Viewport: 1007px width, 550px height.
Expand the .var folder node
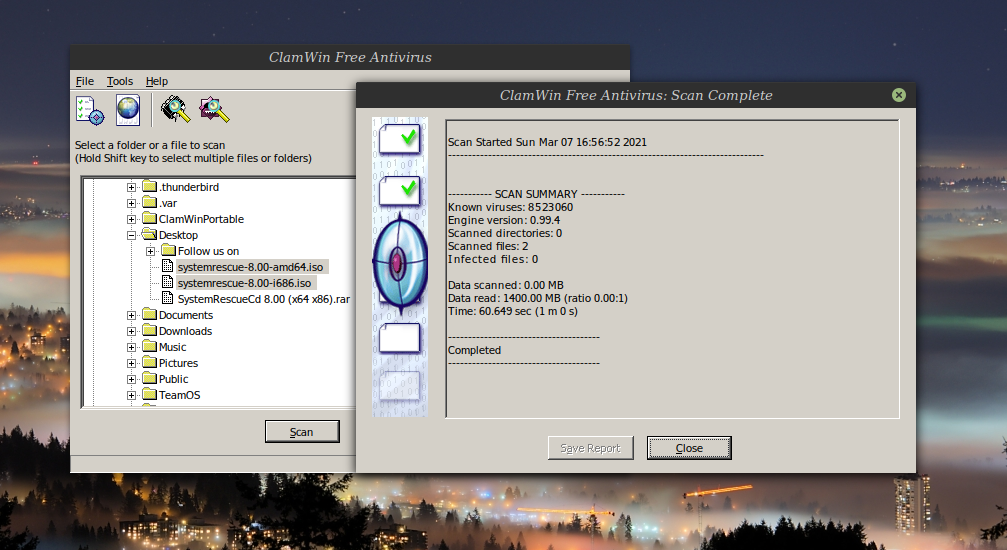pyautogui.click(x=131, y=204)
